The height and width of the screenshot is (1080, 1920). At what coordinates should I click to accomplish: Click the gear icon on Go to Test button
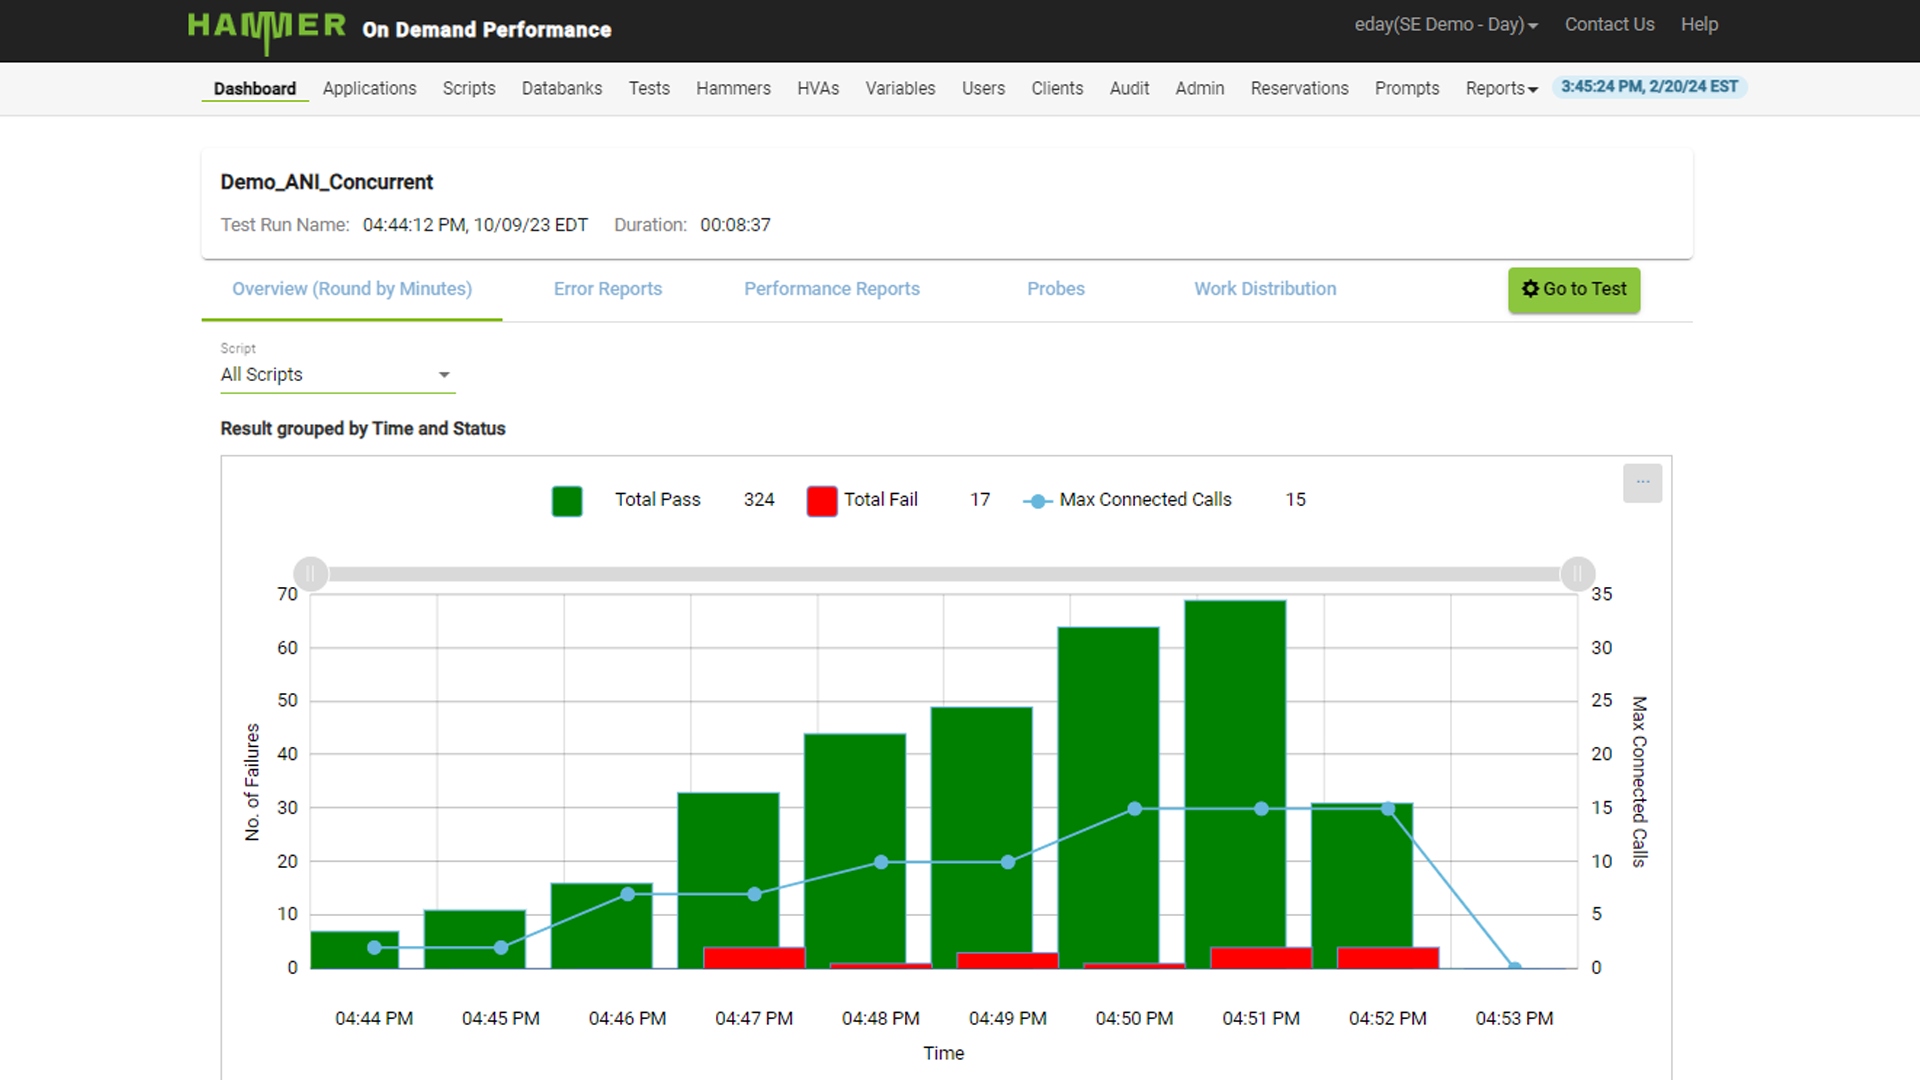[x=1529, y=289]
